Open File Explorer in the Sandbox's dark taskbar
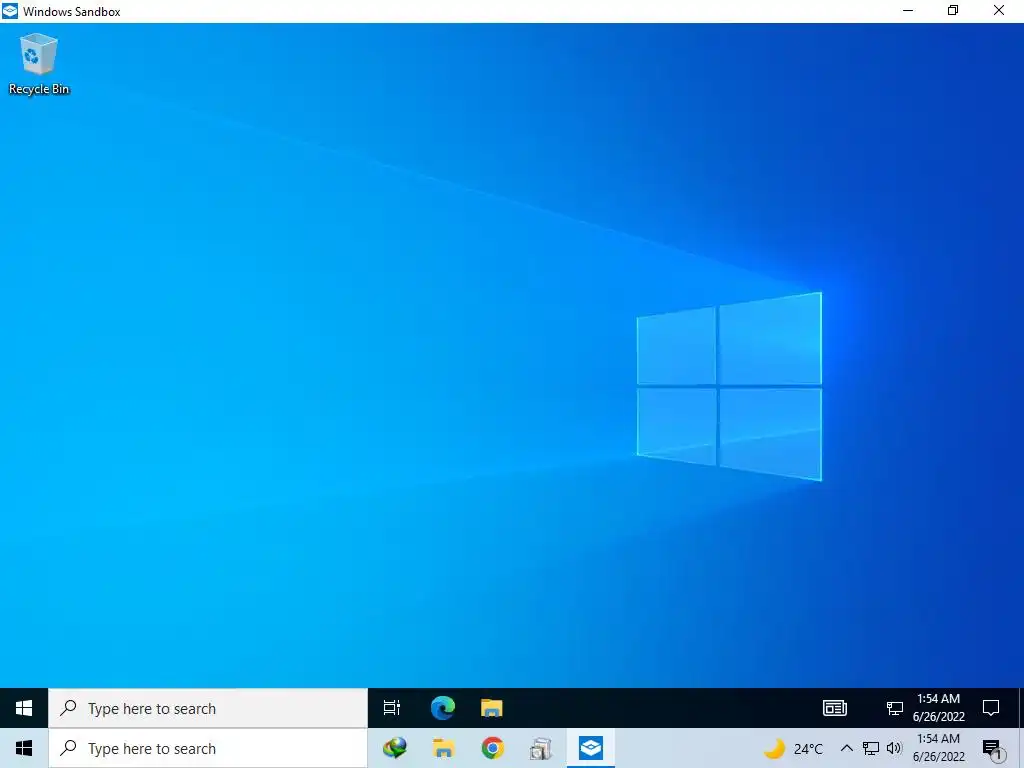 pos(491,708)
